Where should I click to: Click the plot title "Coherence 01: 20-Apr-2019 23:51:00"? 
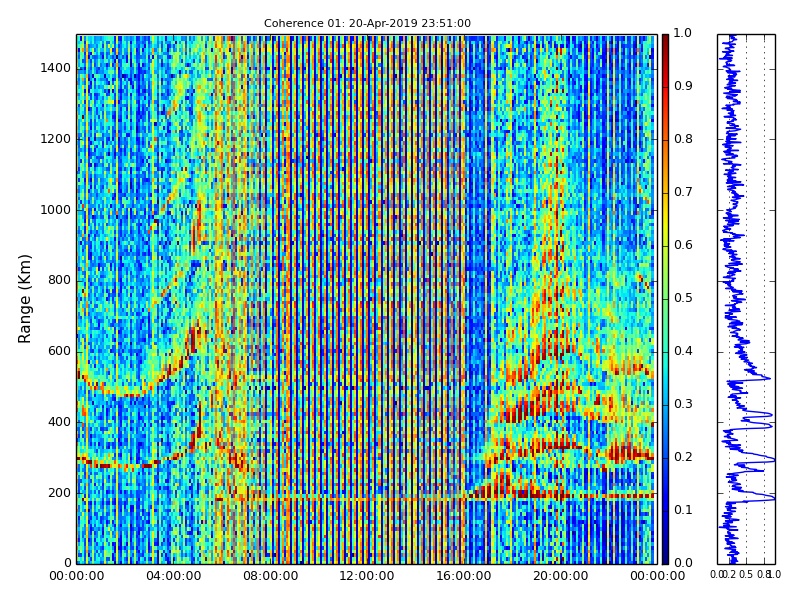tap(367, 23)
